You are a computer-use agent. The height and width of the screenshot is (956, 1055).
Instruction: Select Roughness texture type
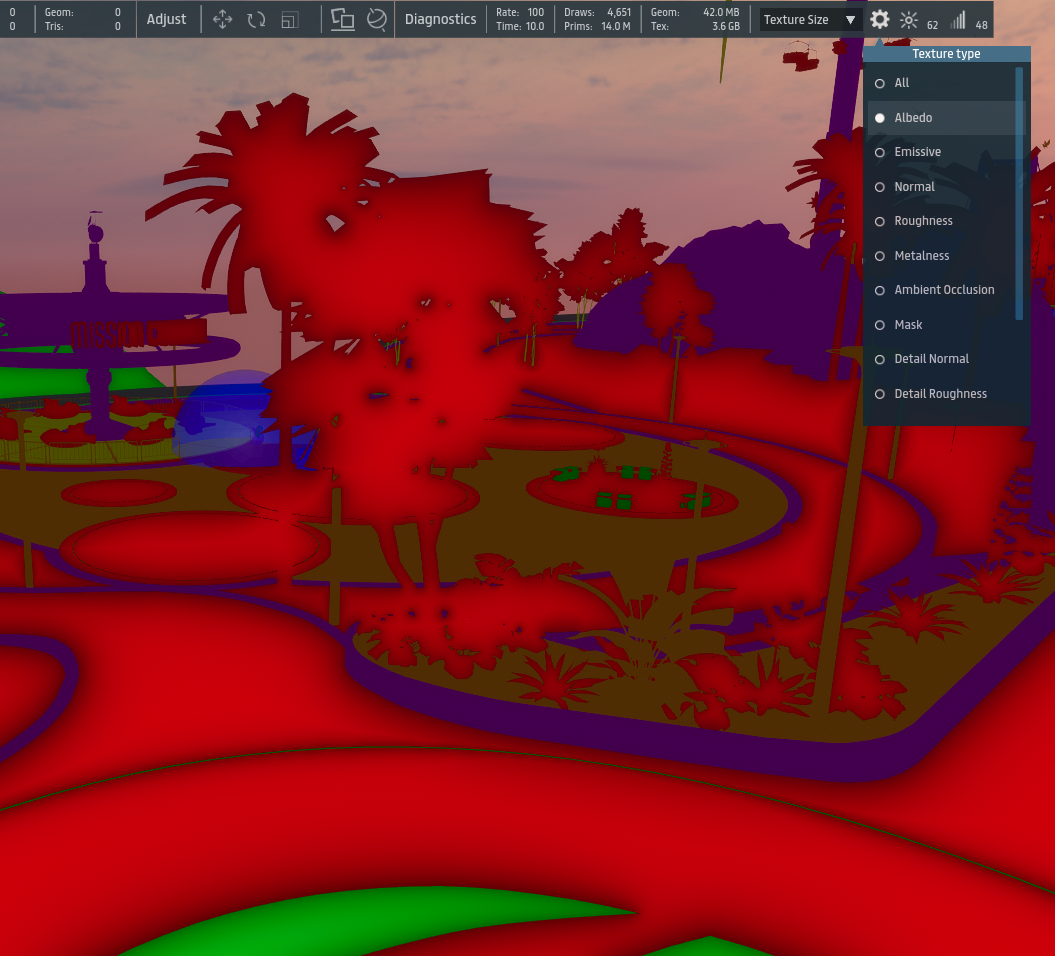880,221
